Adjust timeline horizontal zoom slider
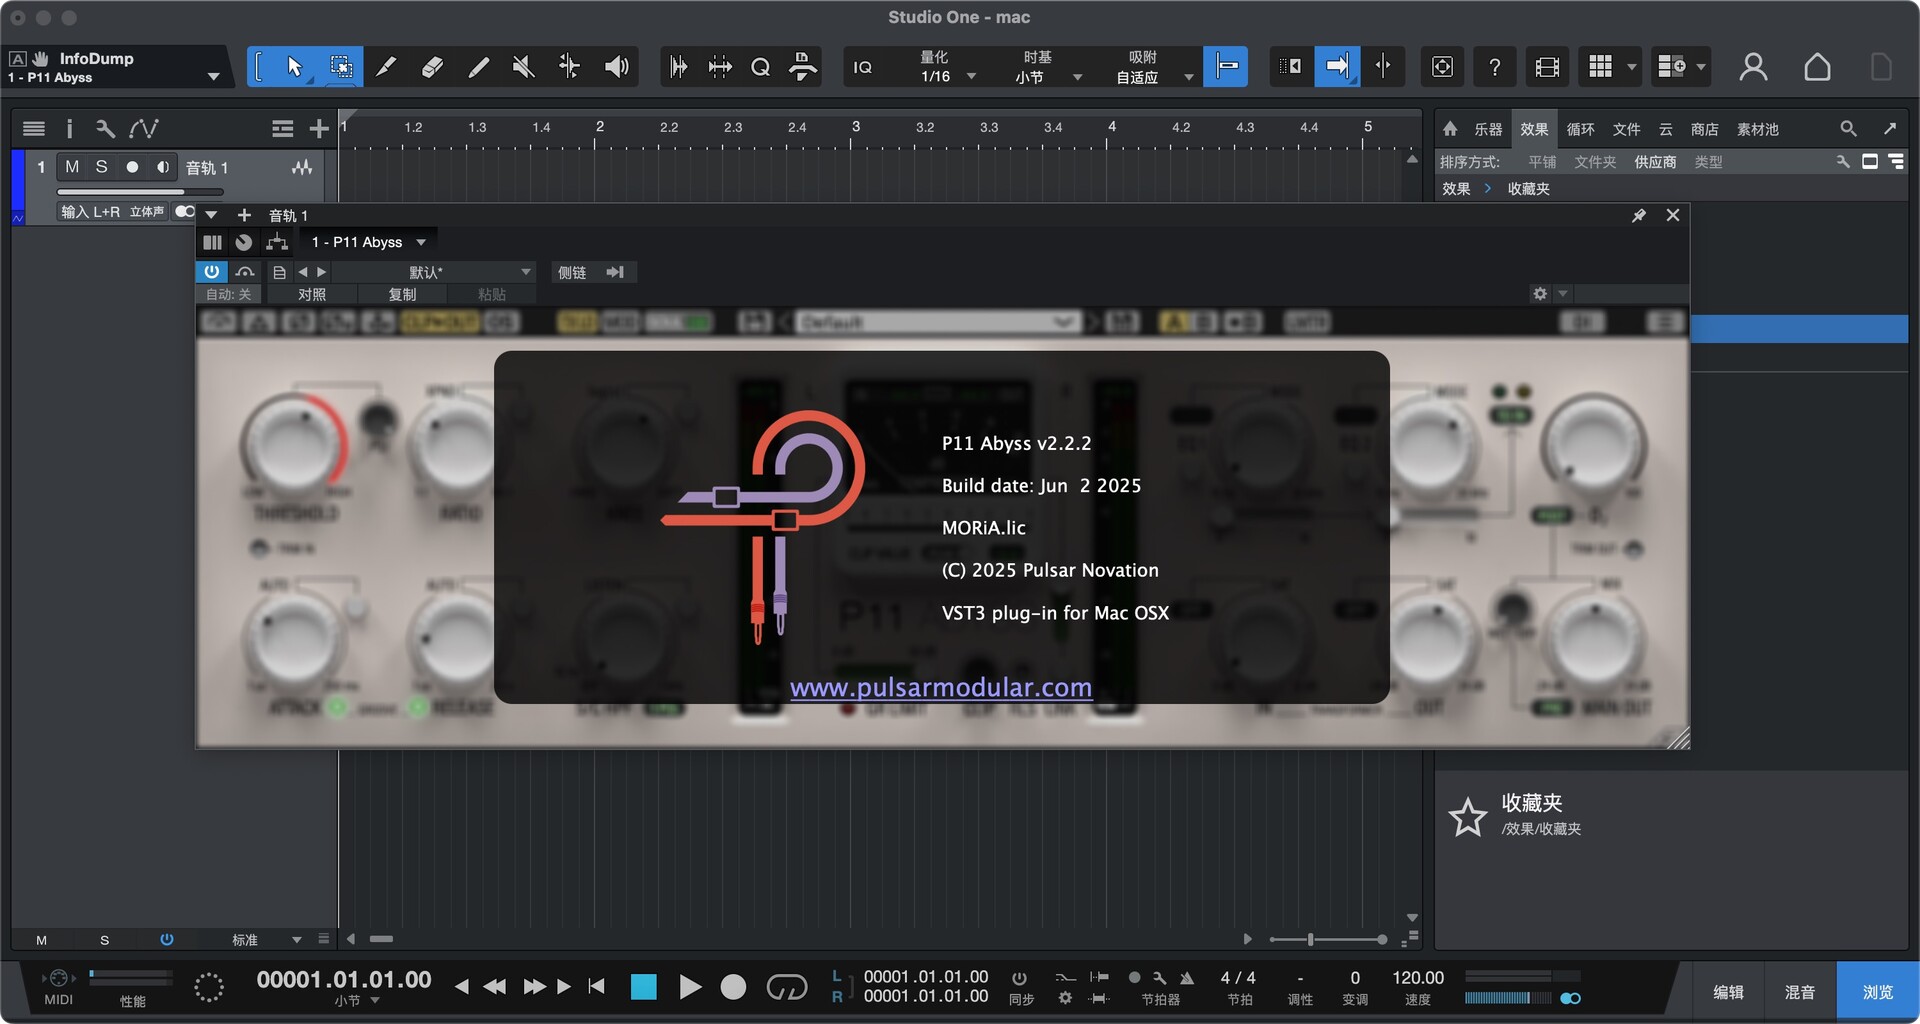Viewport: 1920px width, 1024px height. coord(1328,939)
